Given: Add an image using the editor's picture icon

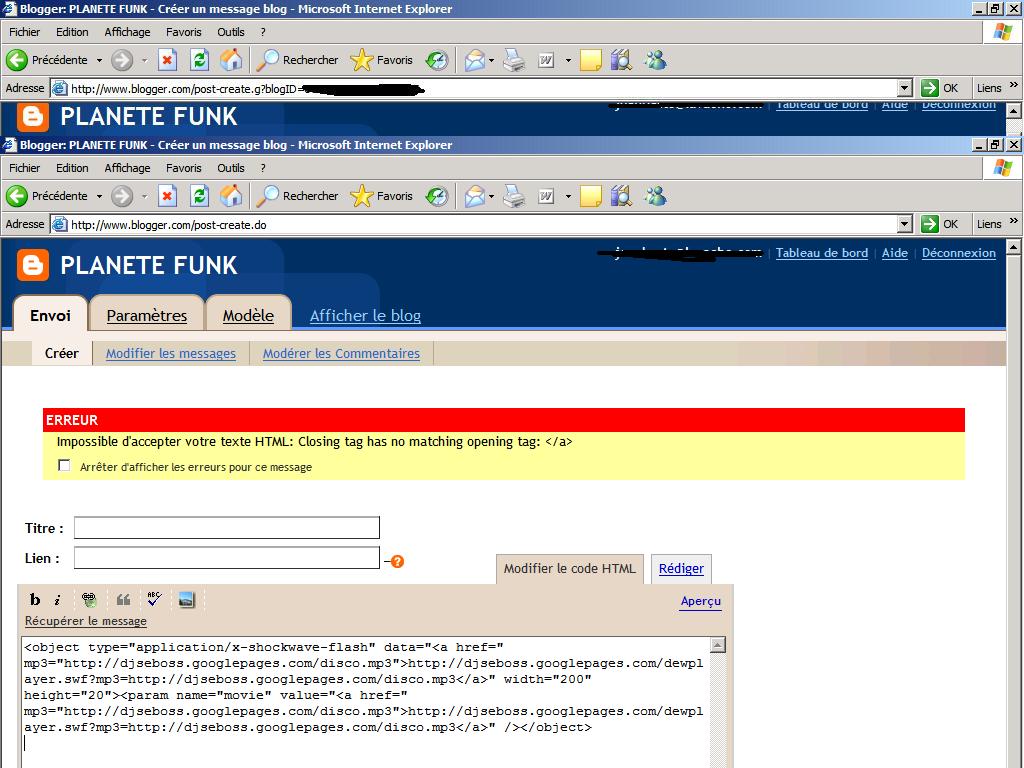Looking at the screenshot, I should (186, 600).
